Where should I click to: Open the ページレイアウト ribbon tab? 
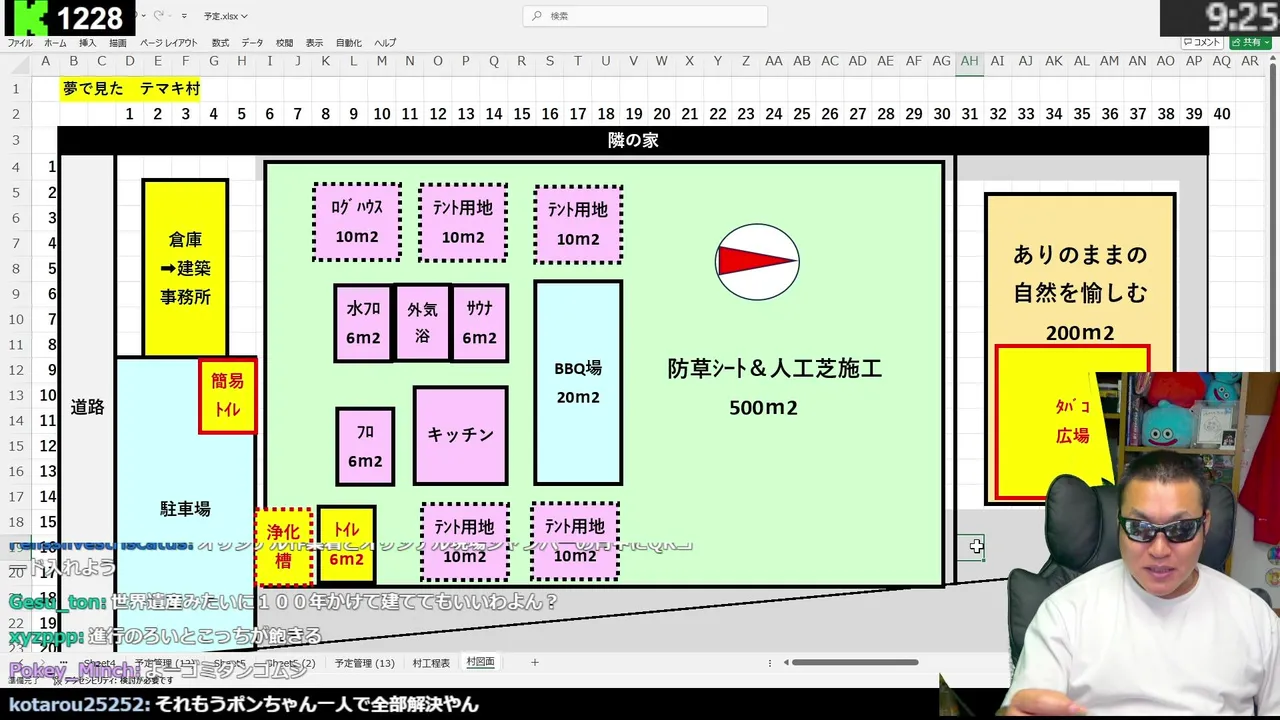coord(169,43)
